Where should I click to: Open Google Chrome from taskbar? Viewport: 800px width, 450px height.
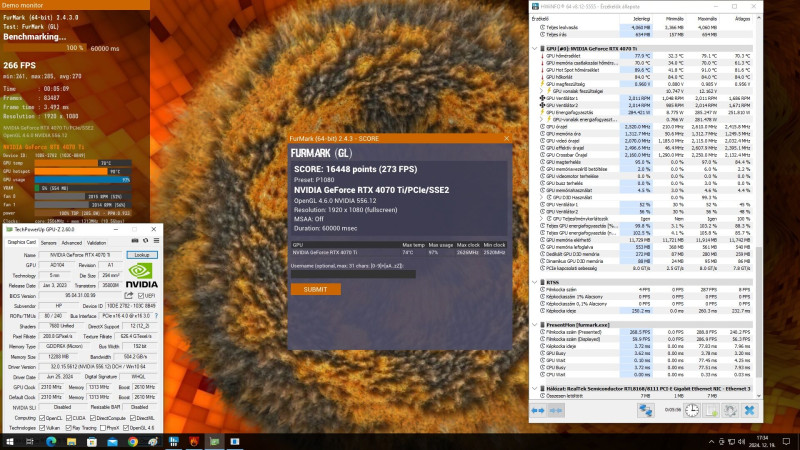pyautogui.click(x=133, y=441)
